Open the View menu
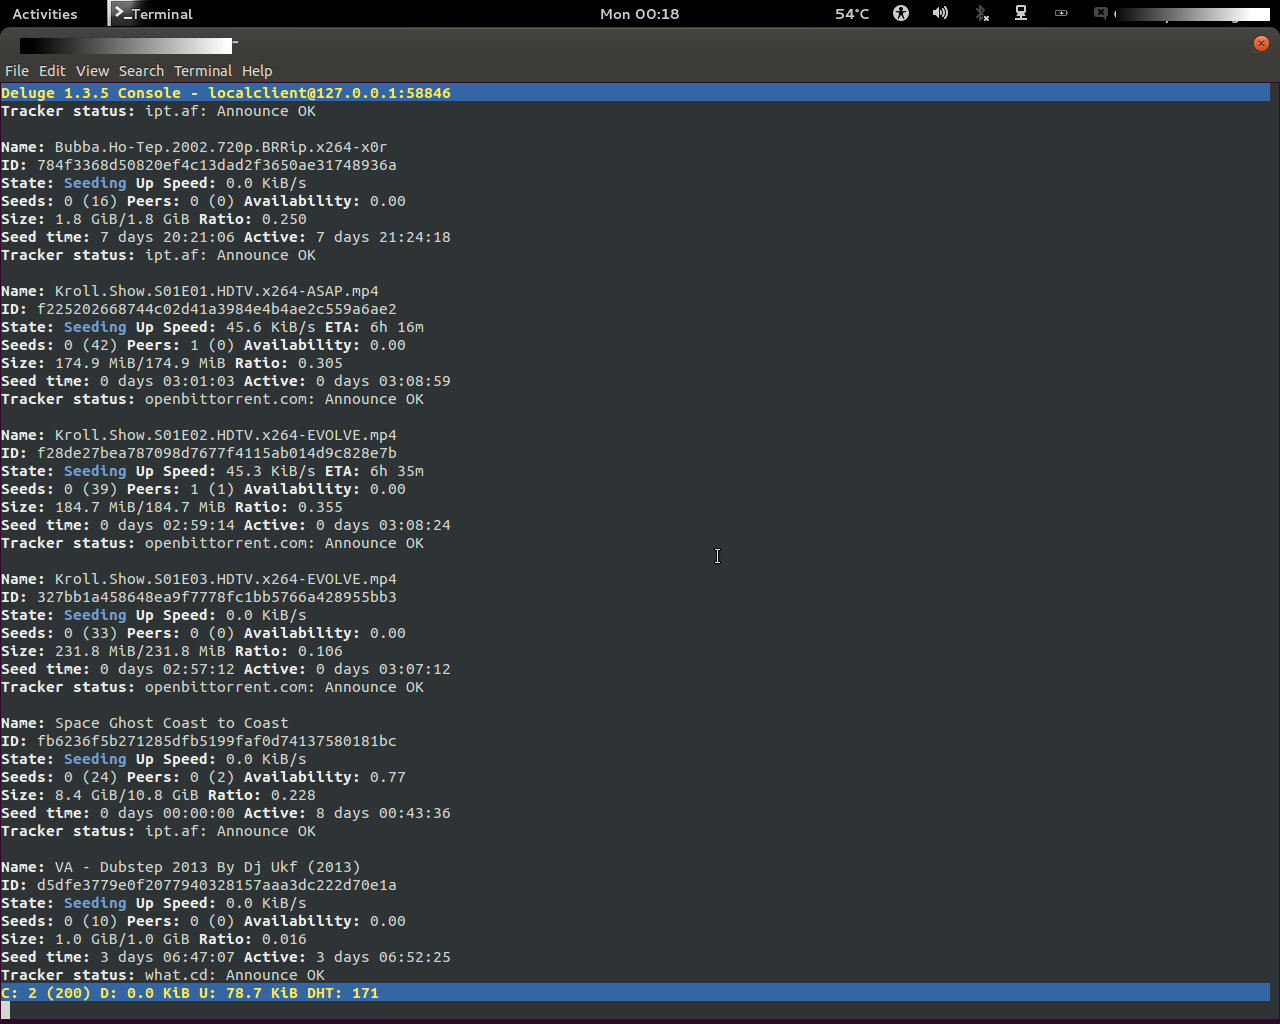 [x=92, y=71]
